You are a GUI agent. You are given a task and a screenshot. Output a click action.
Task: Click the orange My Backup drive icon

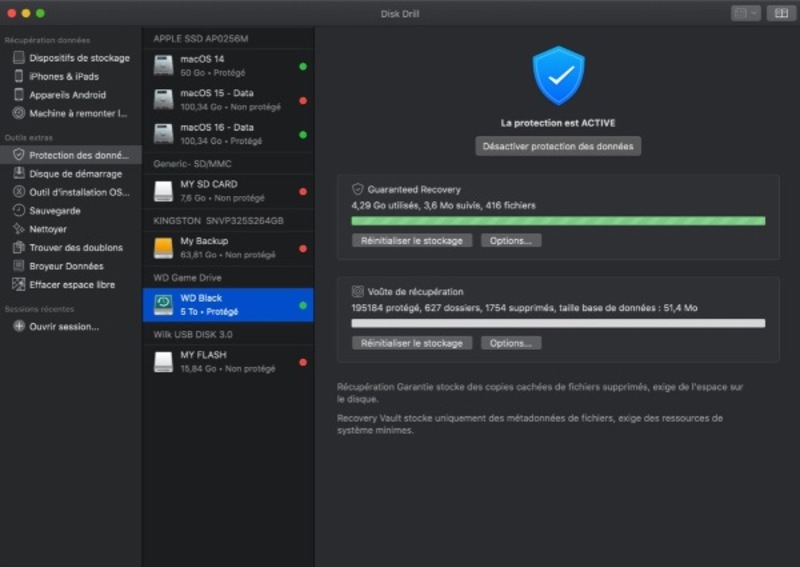[x=163, y=248]
